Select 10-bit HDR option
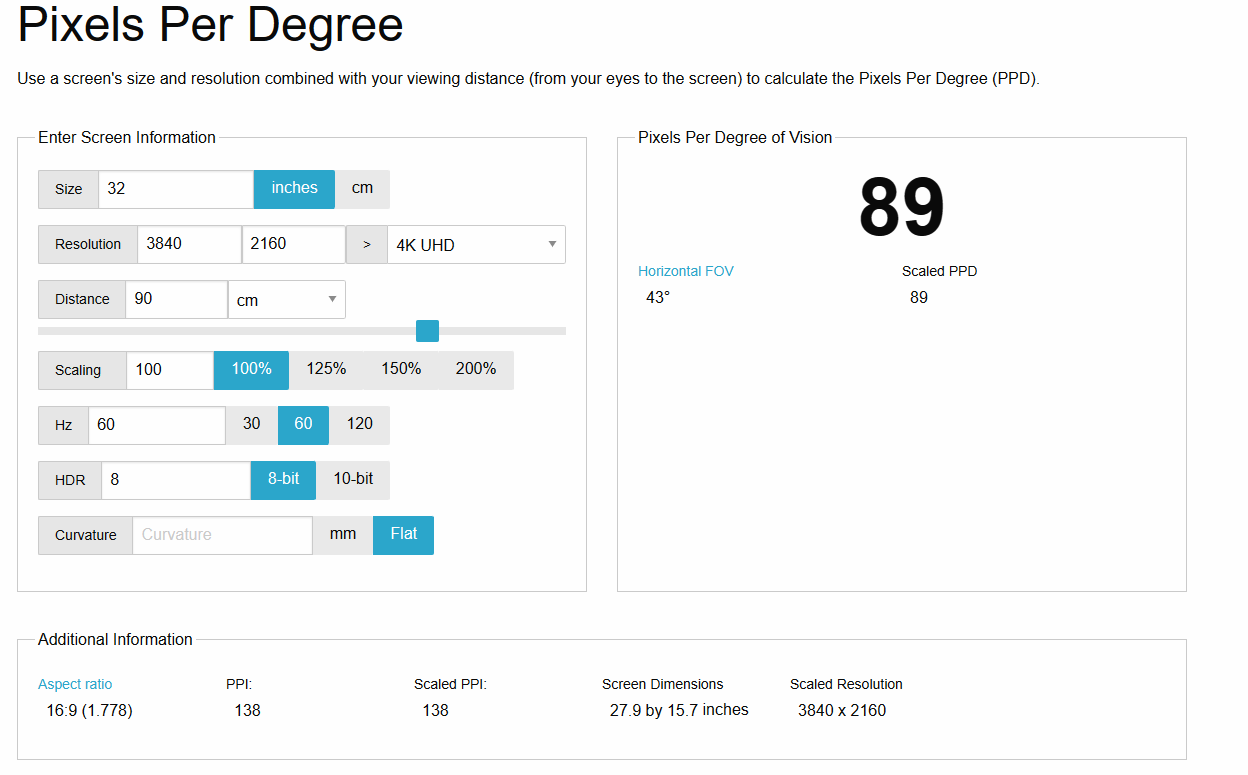This screenshot has height=775, width=1248. point(353,480)
